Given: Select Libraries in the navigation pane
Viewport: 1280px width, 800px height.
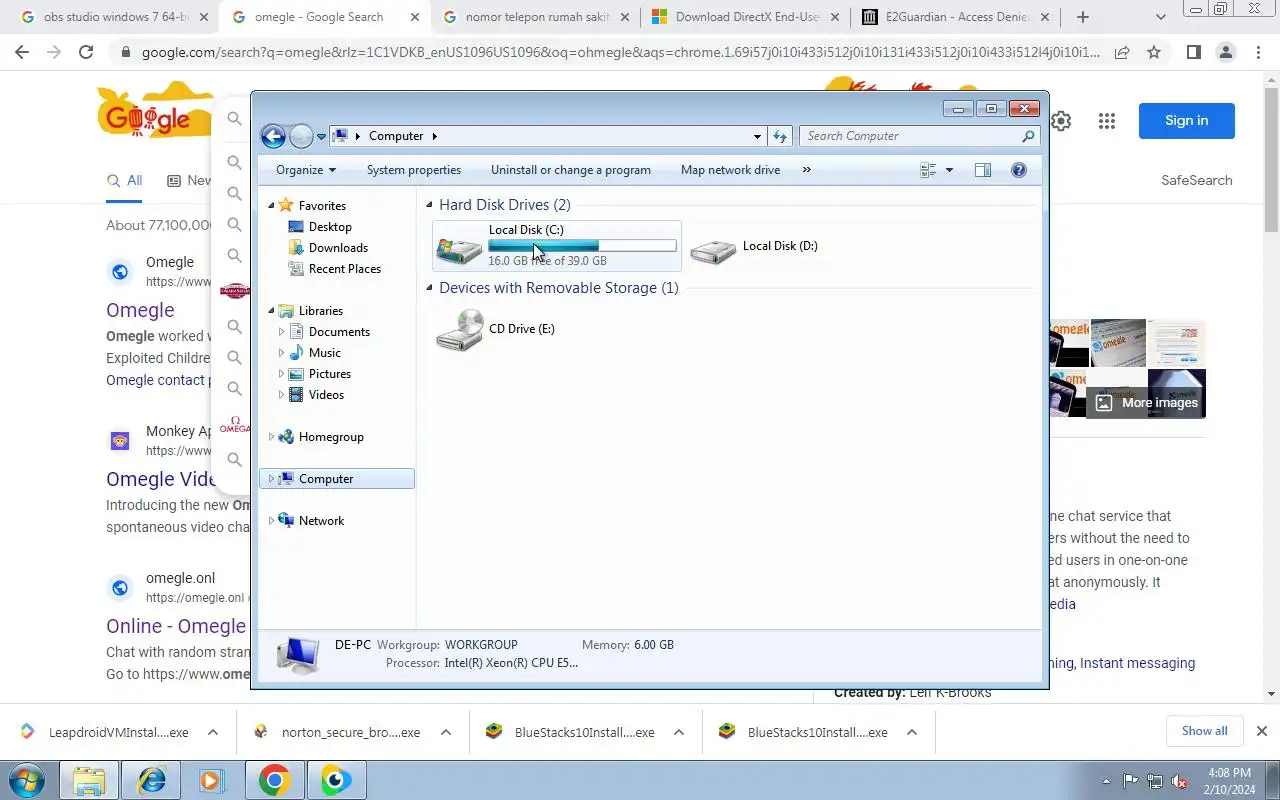Looking at the screenshot, I should 321,311.
